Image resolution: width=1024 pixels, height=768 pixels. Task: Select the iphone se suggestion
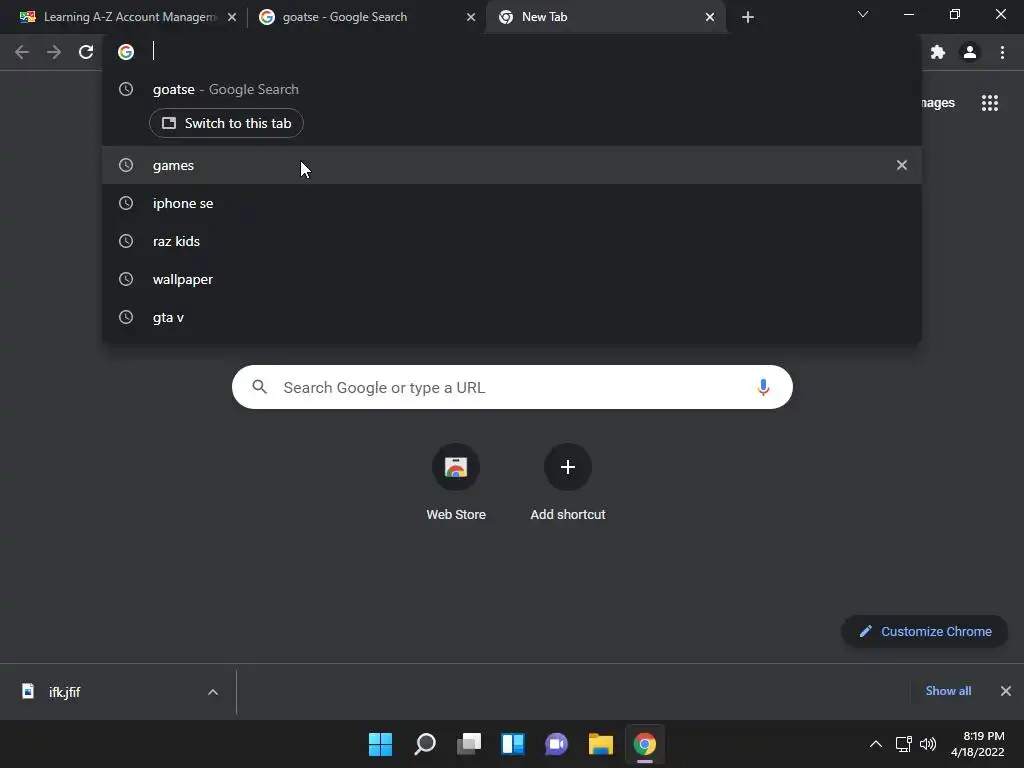click(x=512, y=203)
